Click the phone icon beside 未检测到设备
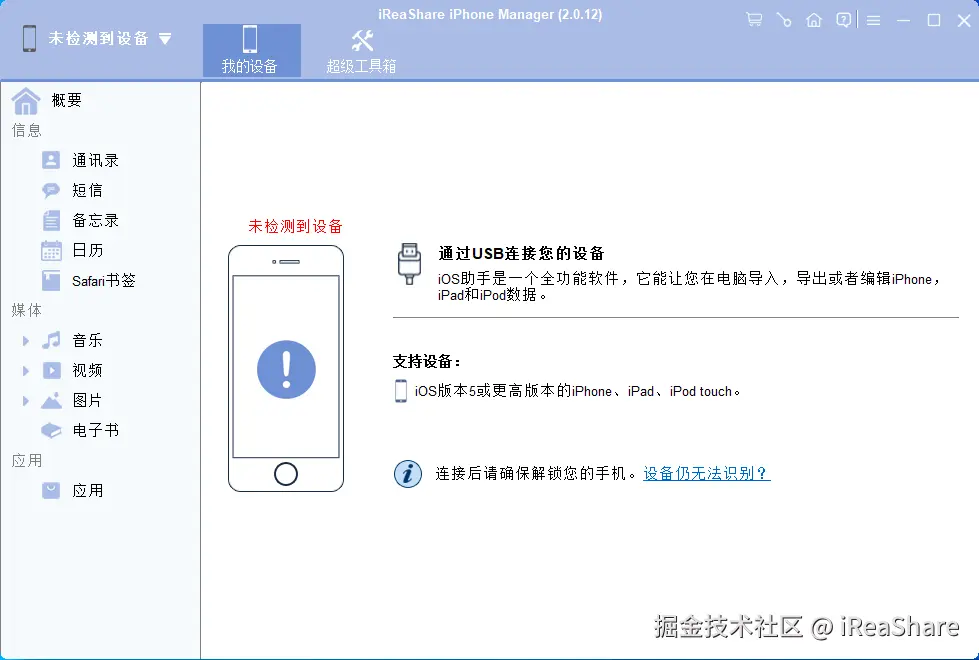Viewport: 979px width, 660px height. pyautogui.click(x=29, y=39)
